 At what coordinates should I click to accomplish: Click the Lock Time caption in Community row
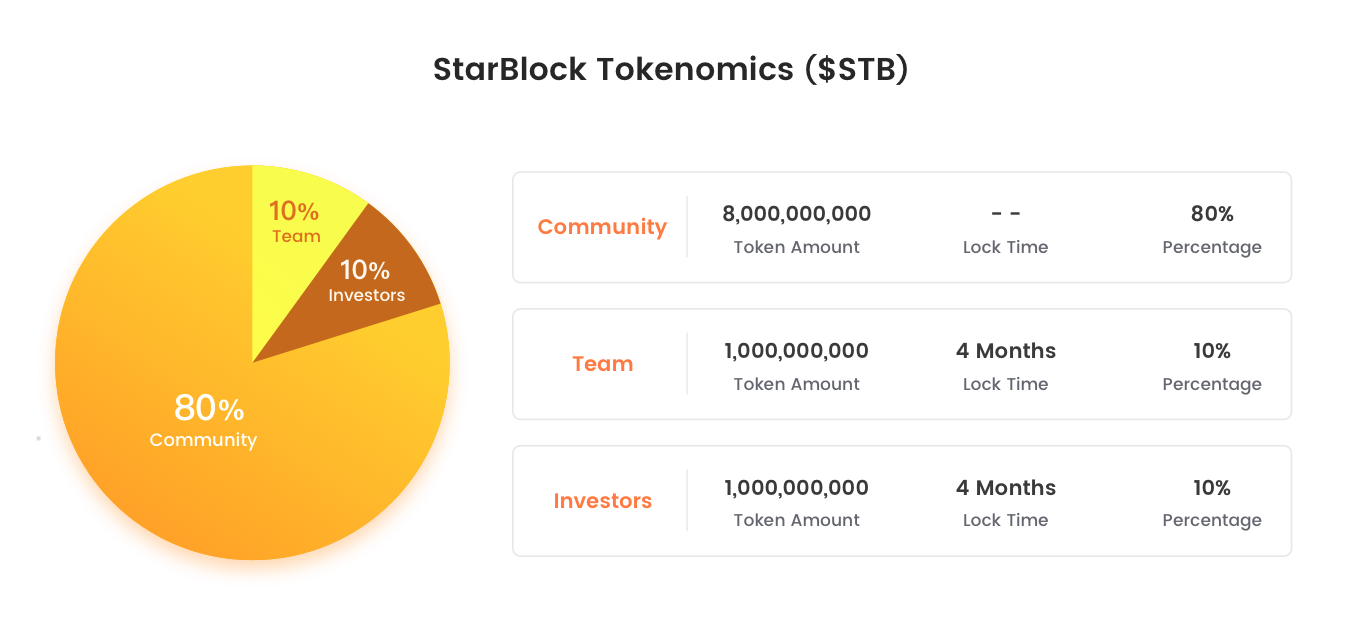(x=1005, y=247)
